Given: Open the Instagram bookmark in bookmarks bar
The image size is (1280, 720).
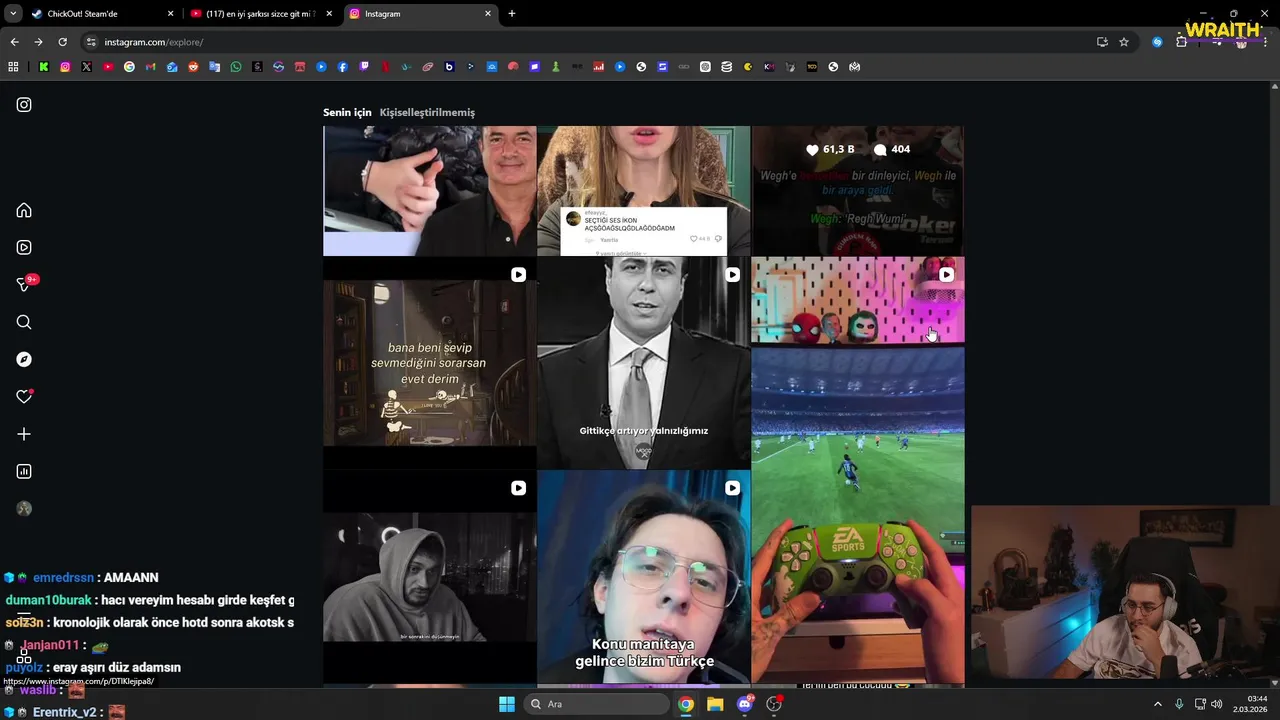Looking at the screenshot, I should pos(65,67).
